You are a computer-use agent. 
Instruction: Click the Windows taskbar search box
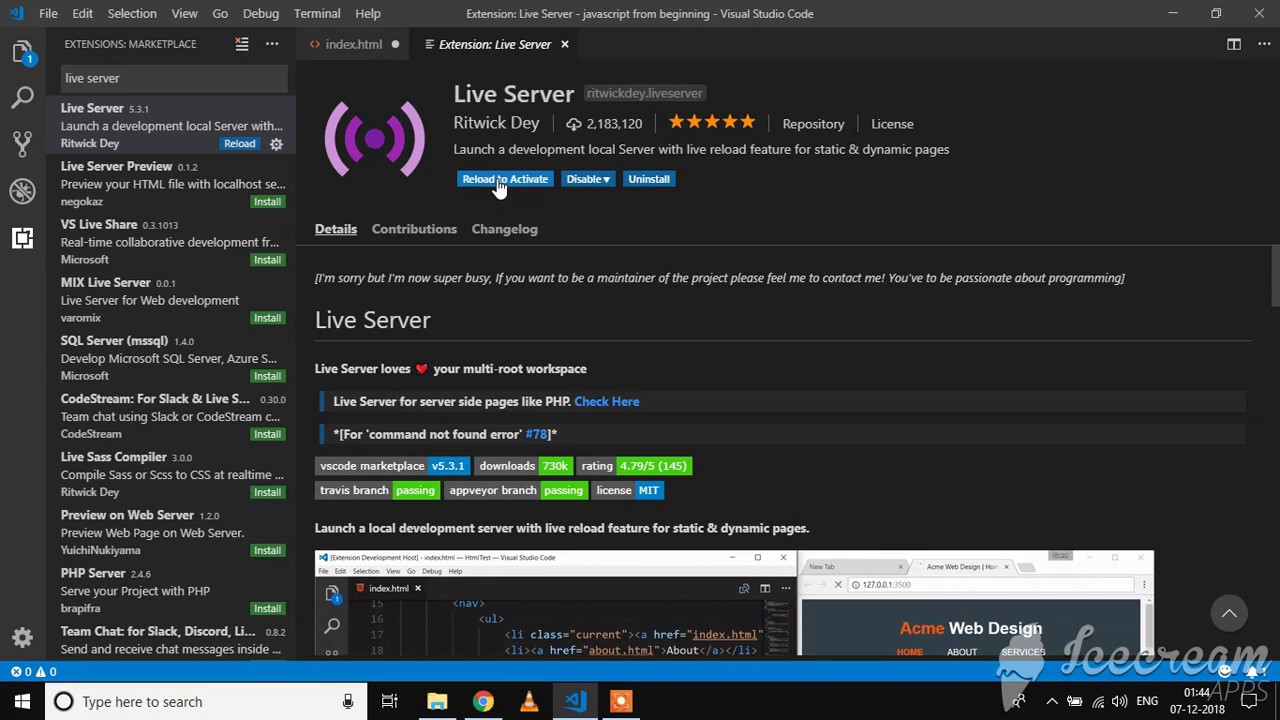[x=204, y=702]
